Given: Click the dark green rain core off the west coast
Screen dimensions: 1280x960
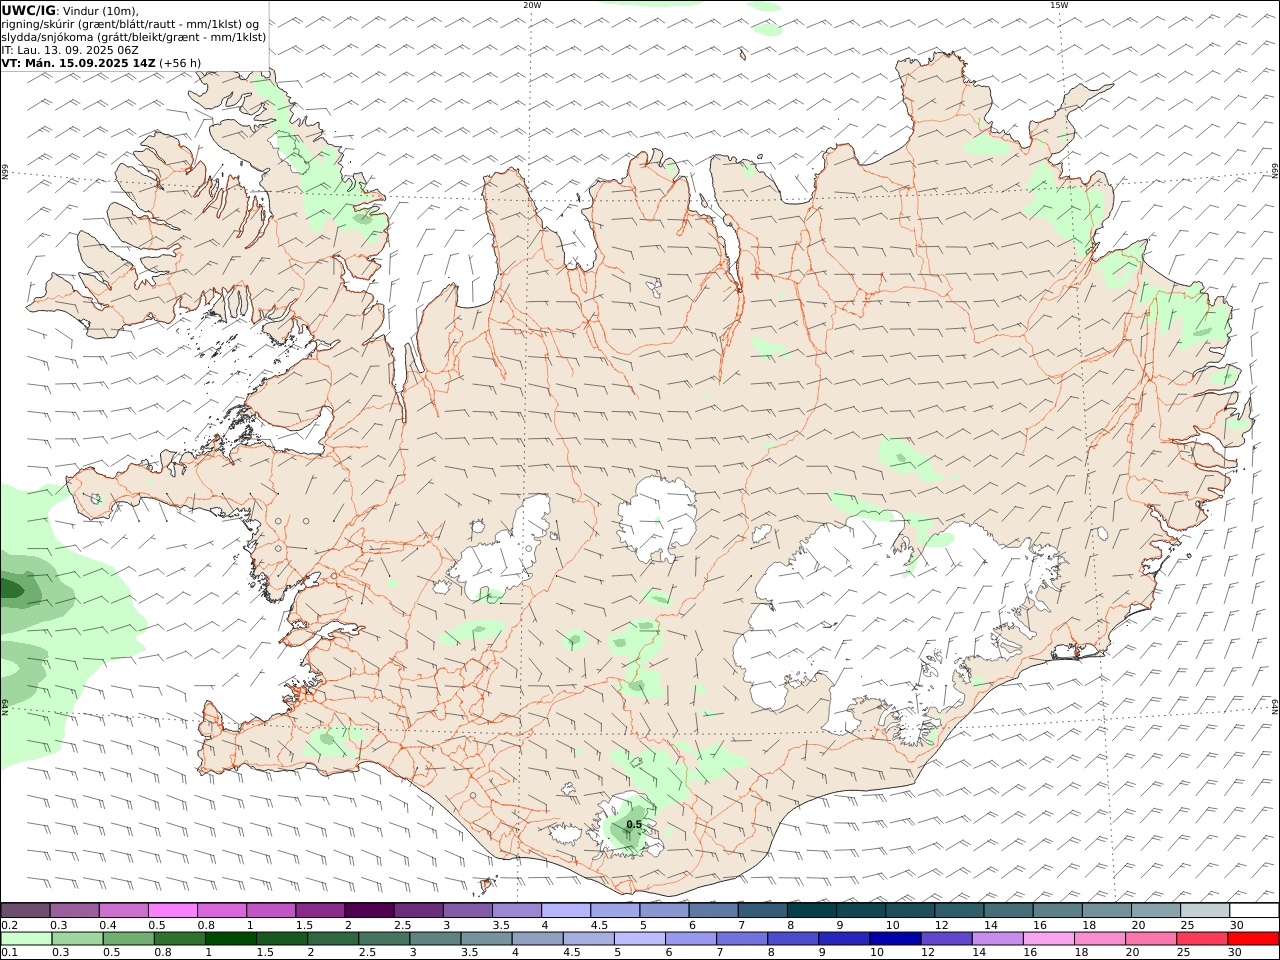Looking at the screenshot, I should pyautogui.click(x=11, y=589).
